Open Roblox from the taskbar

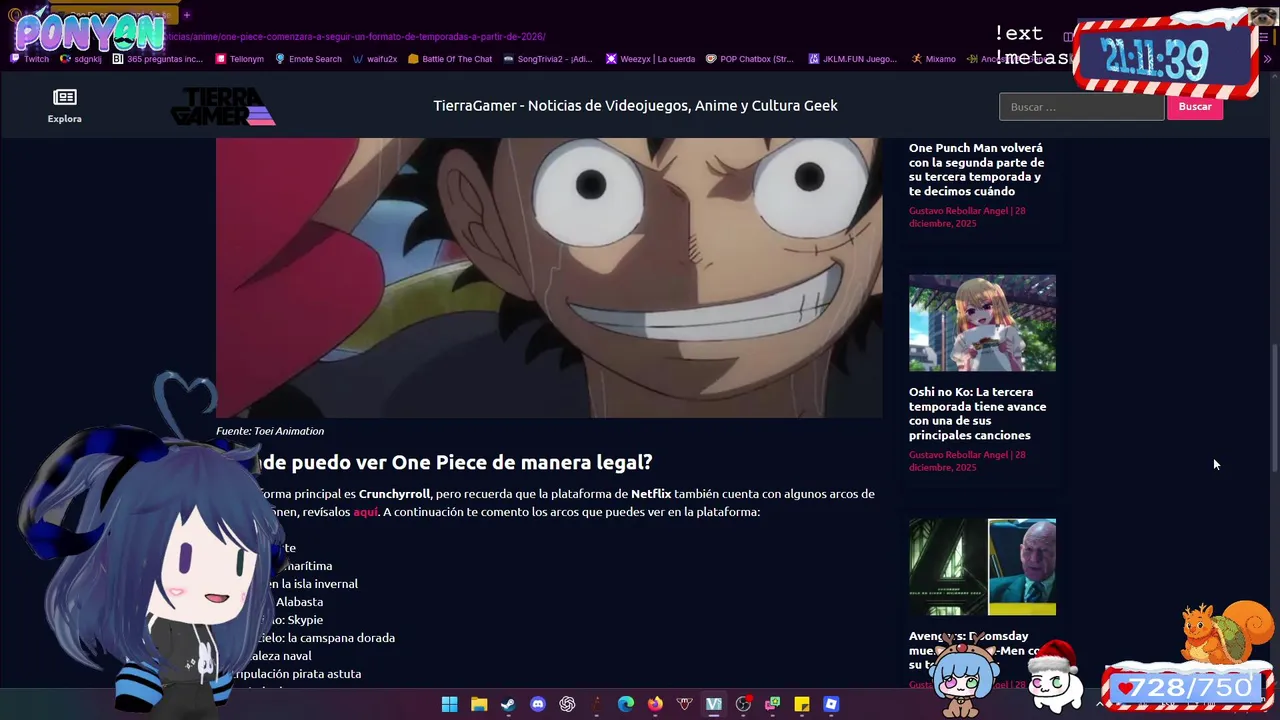click(x=831, y=704)
